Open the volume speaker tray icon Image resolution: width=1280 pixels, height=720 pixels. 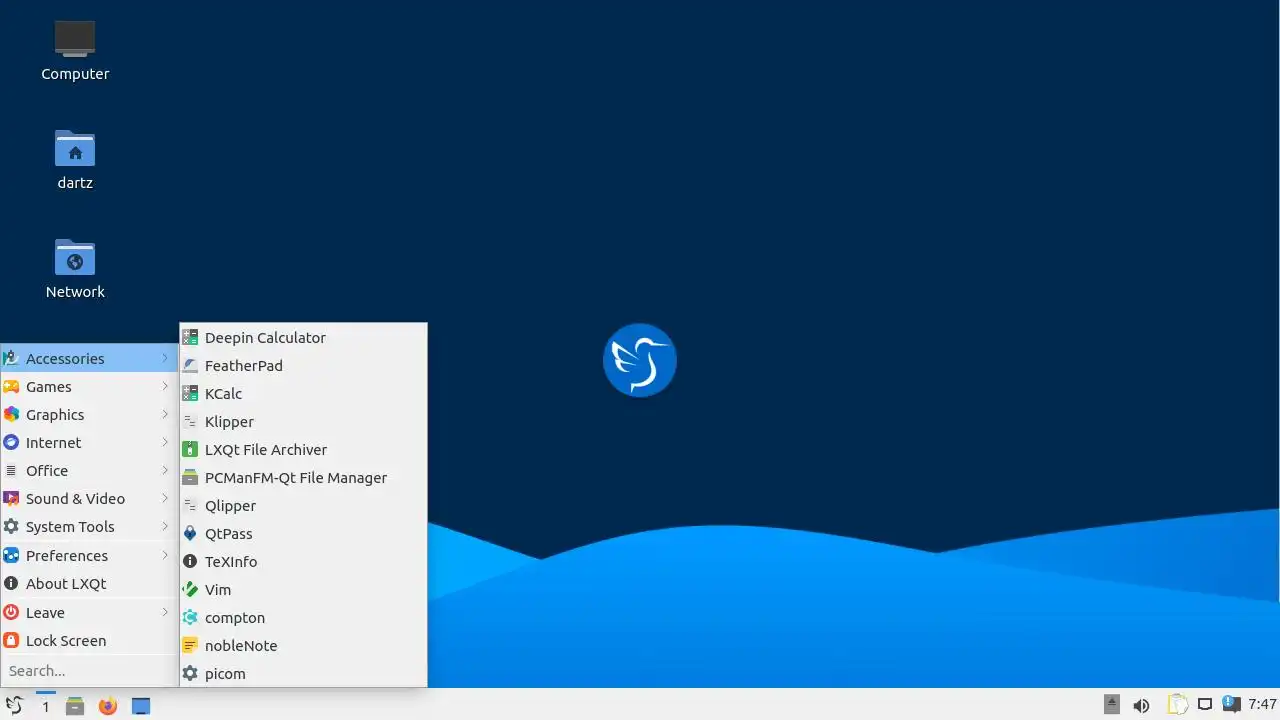pos(1142,706)
